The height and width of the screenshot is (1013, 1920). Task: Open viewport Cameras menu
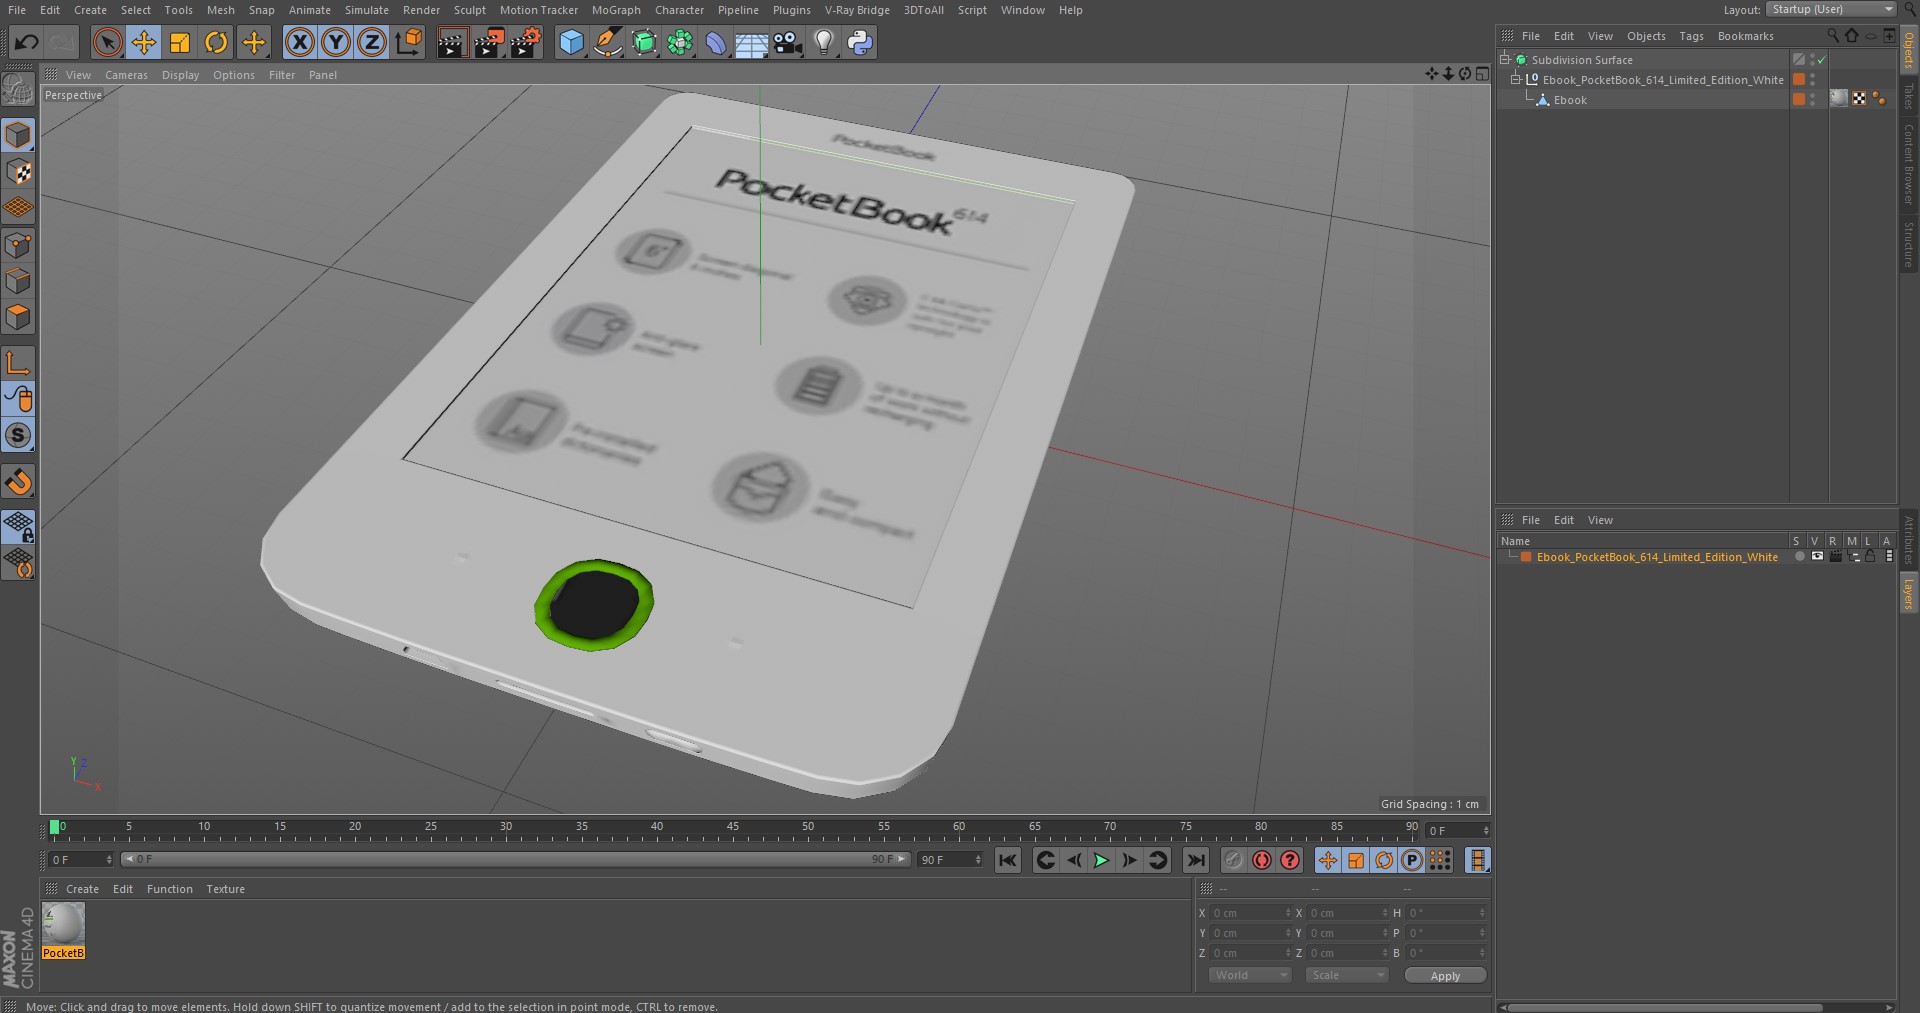(126, 75)
